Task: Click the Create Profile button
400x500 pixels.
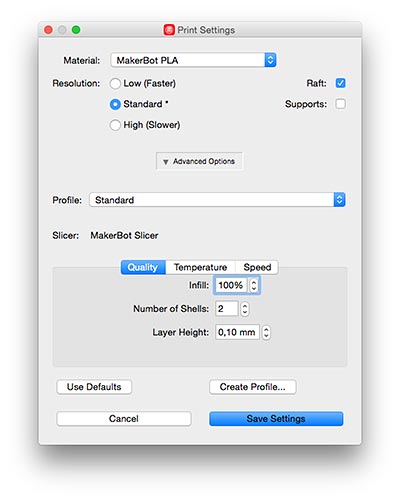Action: point(253,387)
